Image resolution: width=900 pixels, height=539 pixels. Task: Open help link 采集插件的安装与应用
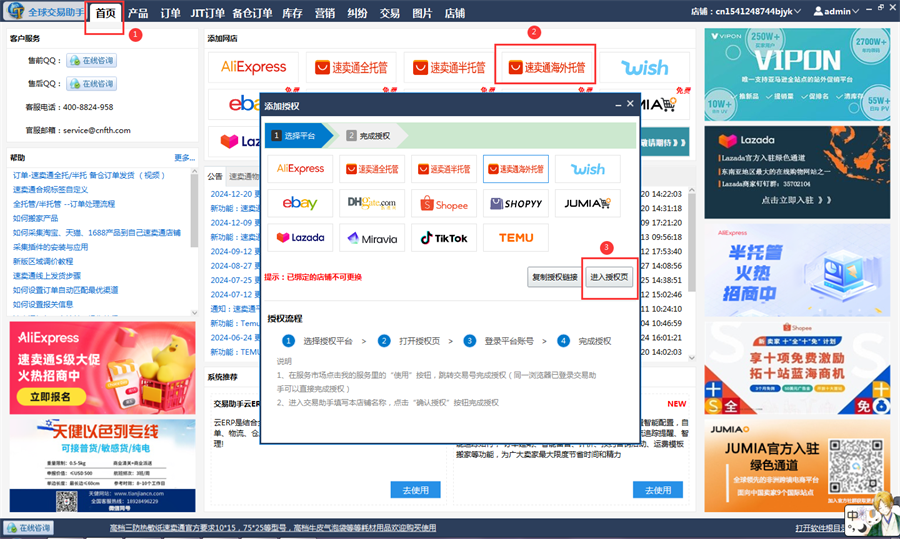[x=51, y=247]
